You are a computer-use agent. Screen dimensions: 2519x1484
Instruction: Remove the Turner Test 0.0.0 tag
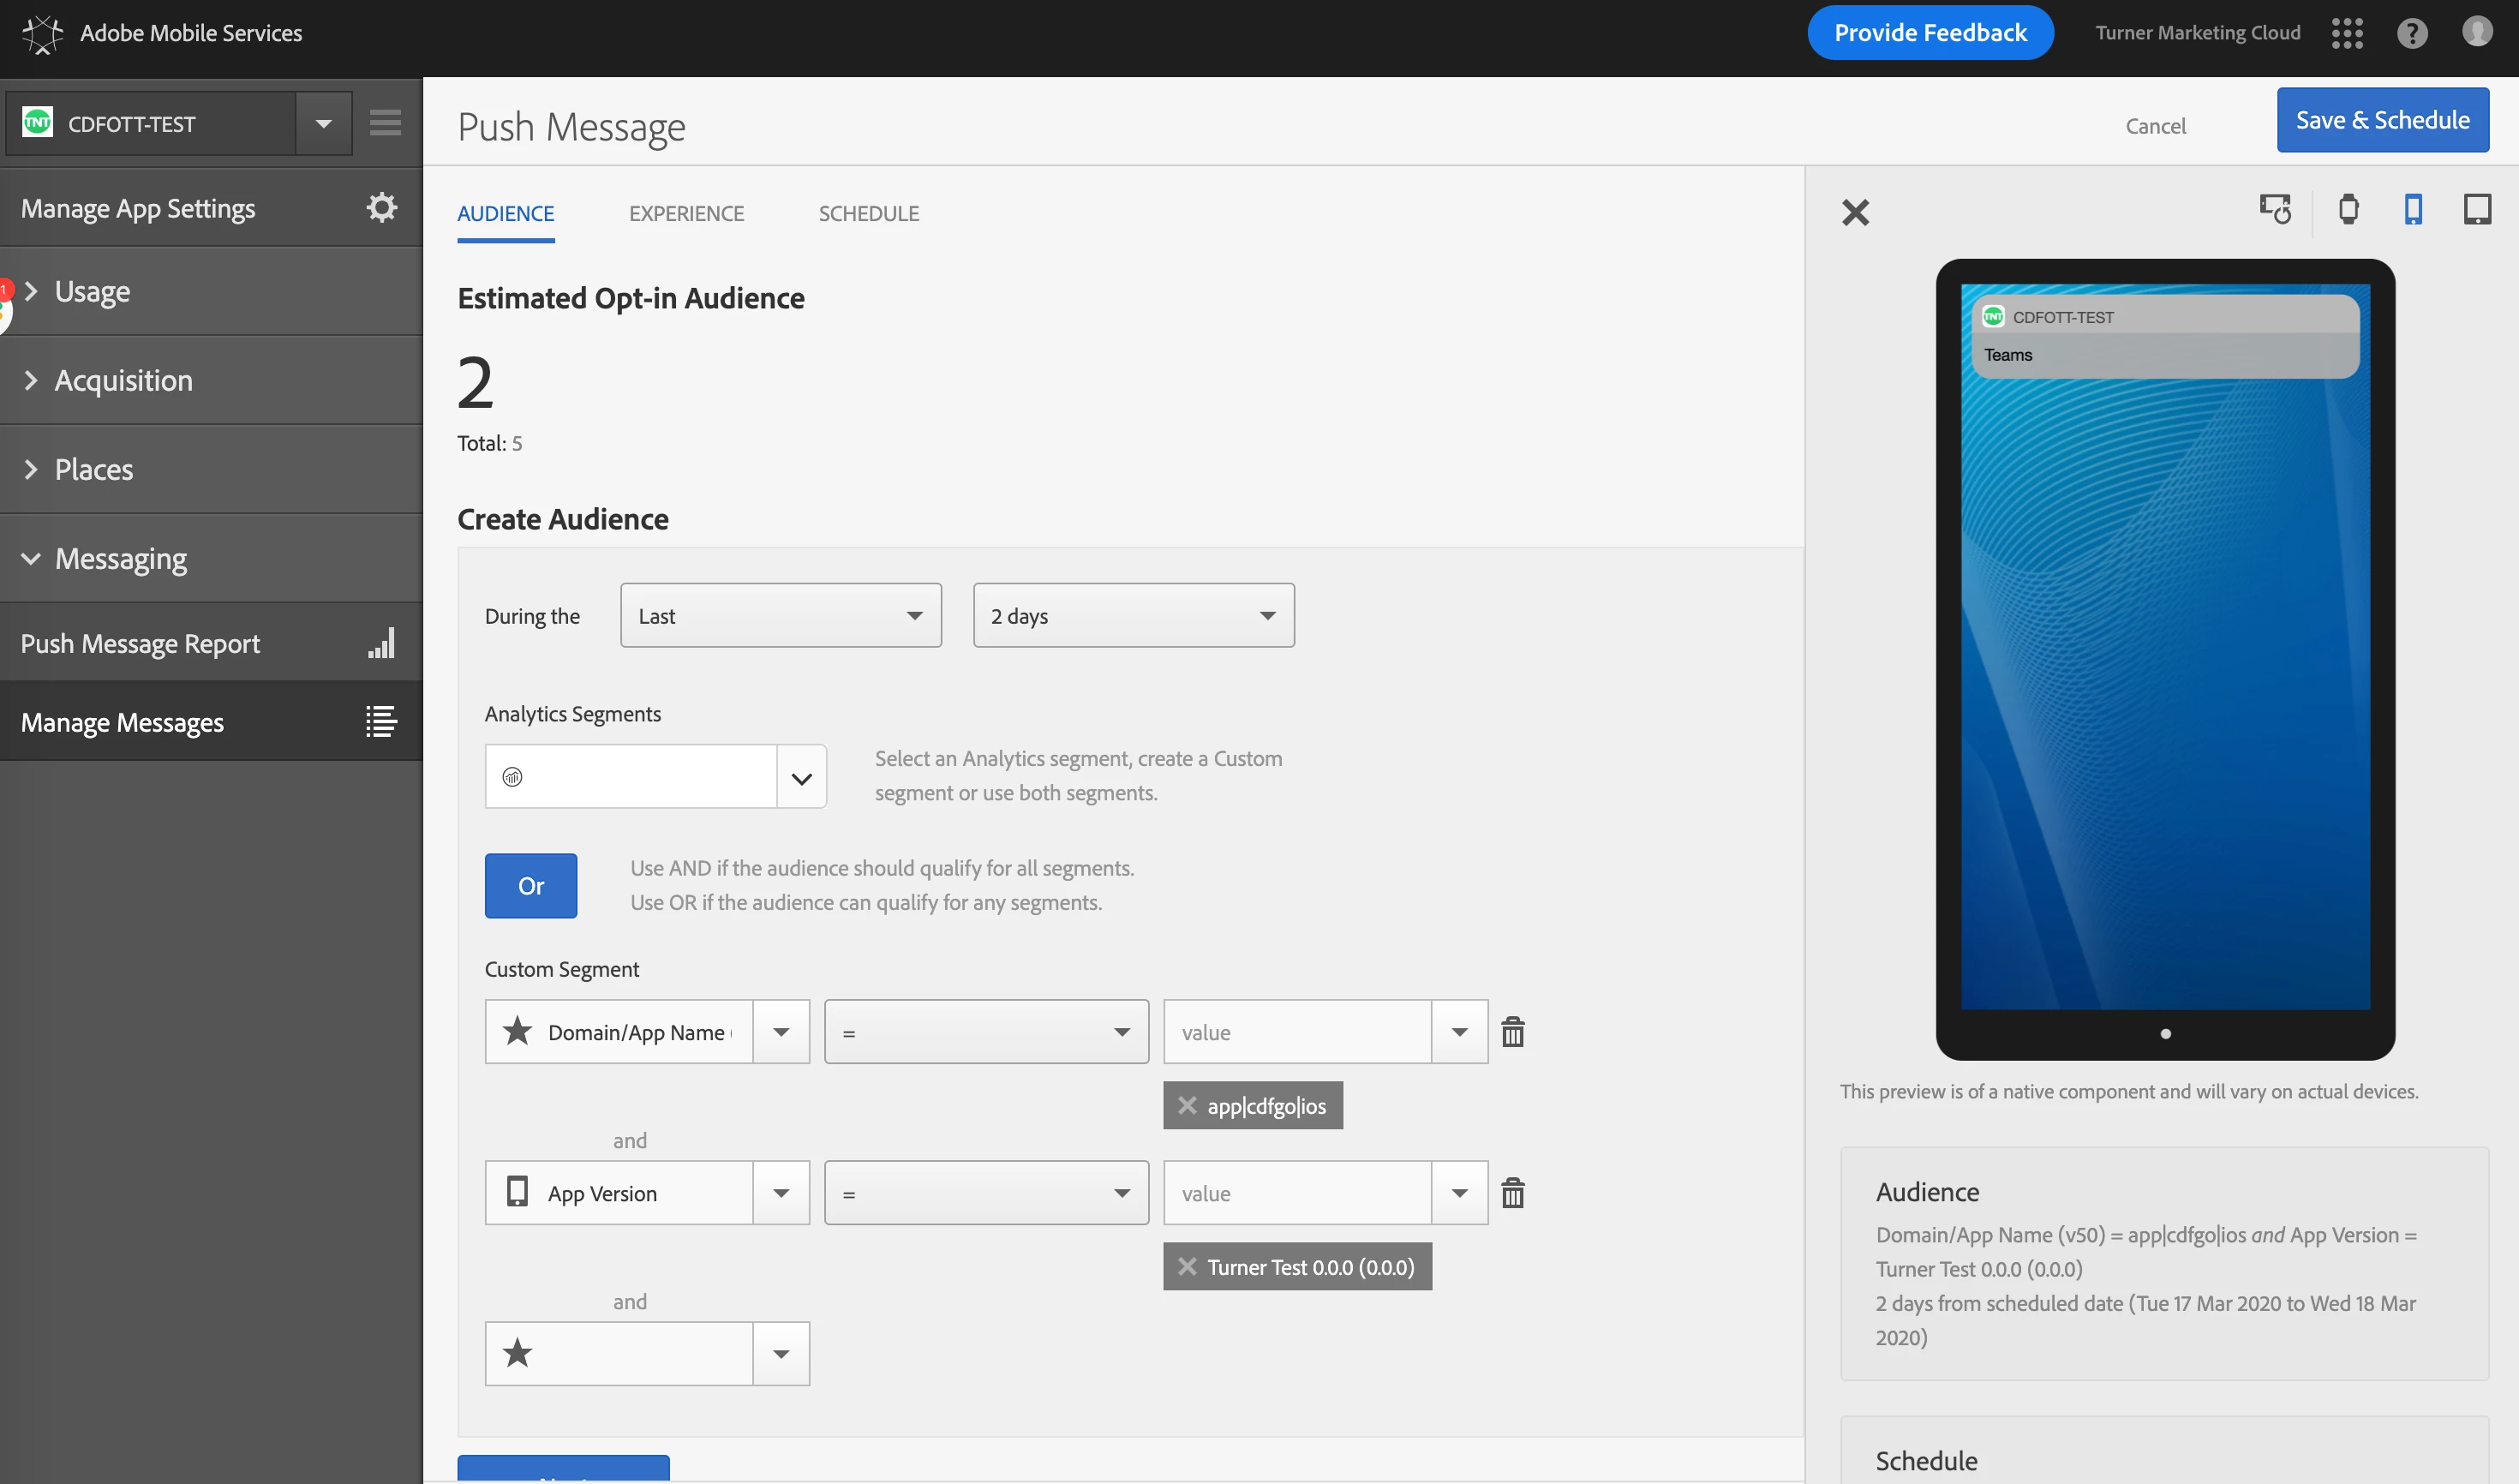point(1187,1267)
